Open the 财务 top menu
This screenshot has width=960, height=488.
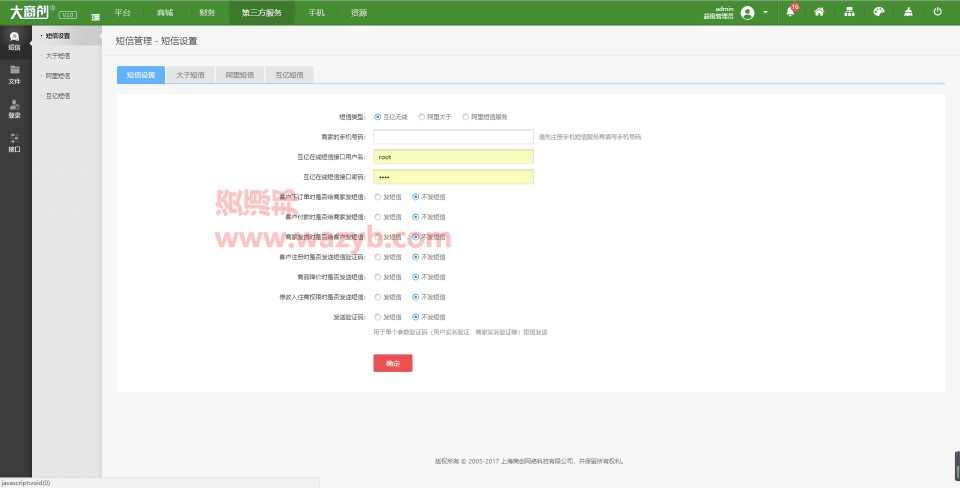tap(207, 12)
